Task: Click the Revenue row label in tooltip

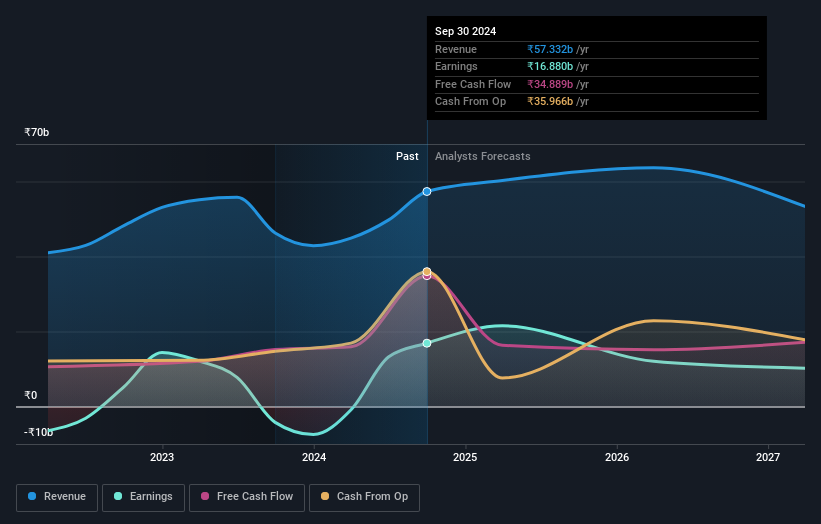Action: click(x=456, y=49)
